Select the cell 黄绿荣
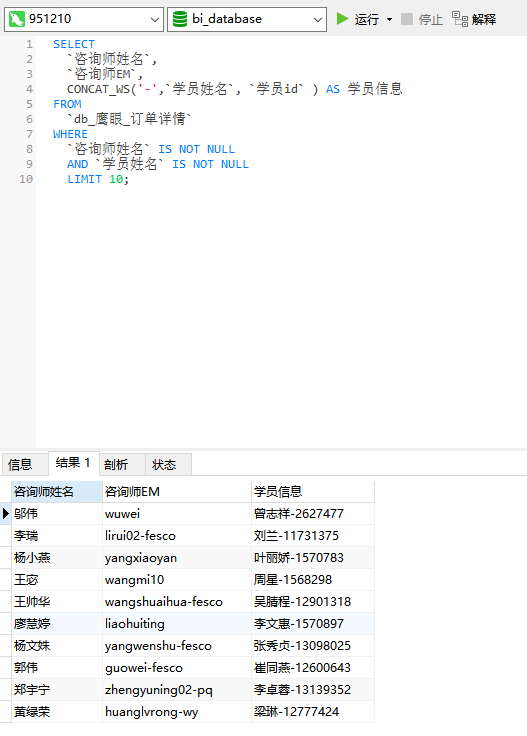 click(57, 712)
